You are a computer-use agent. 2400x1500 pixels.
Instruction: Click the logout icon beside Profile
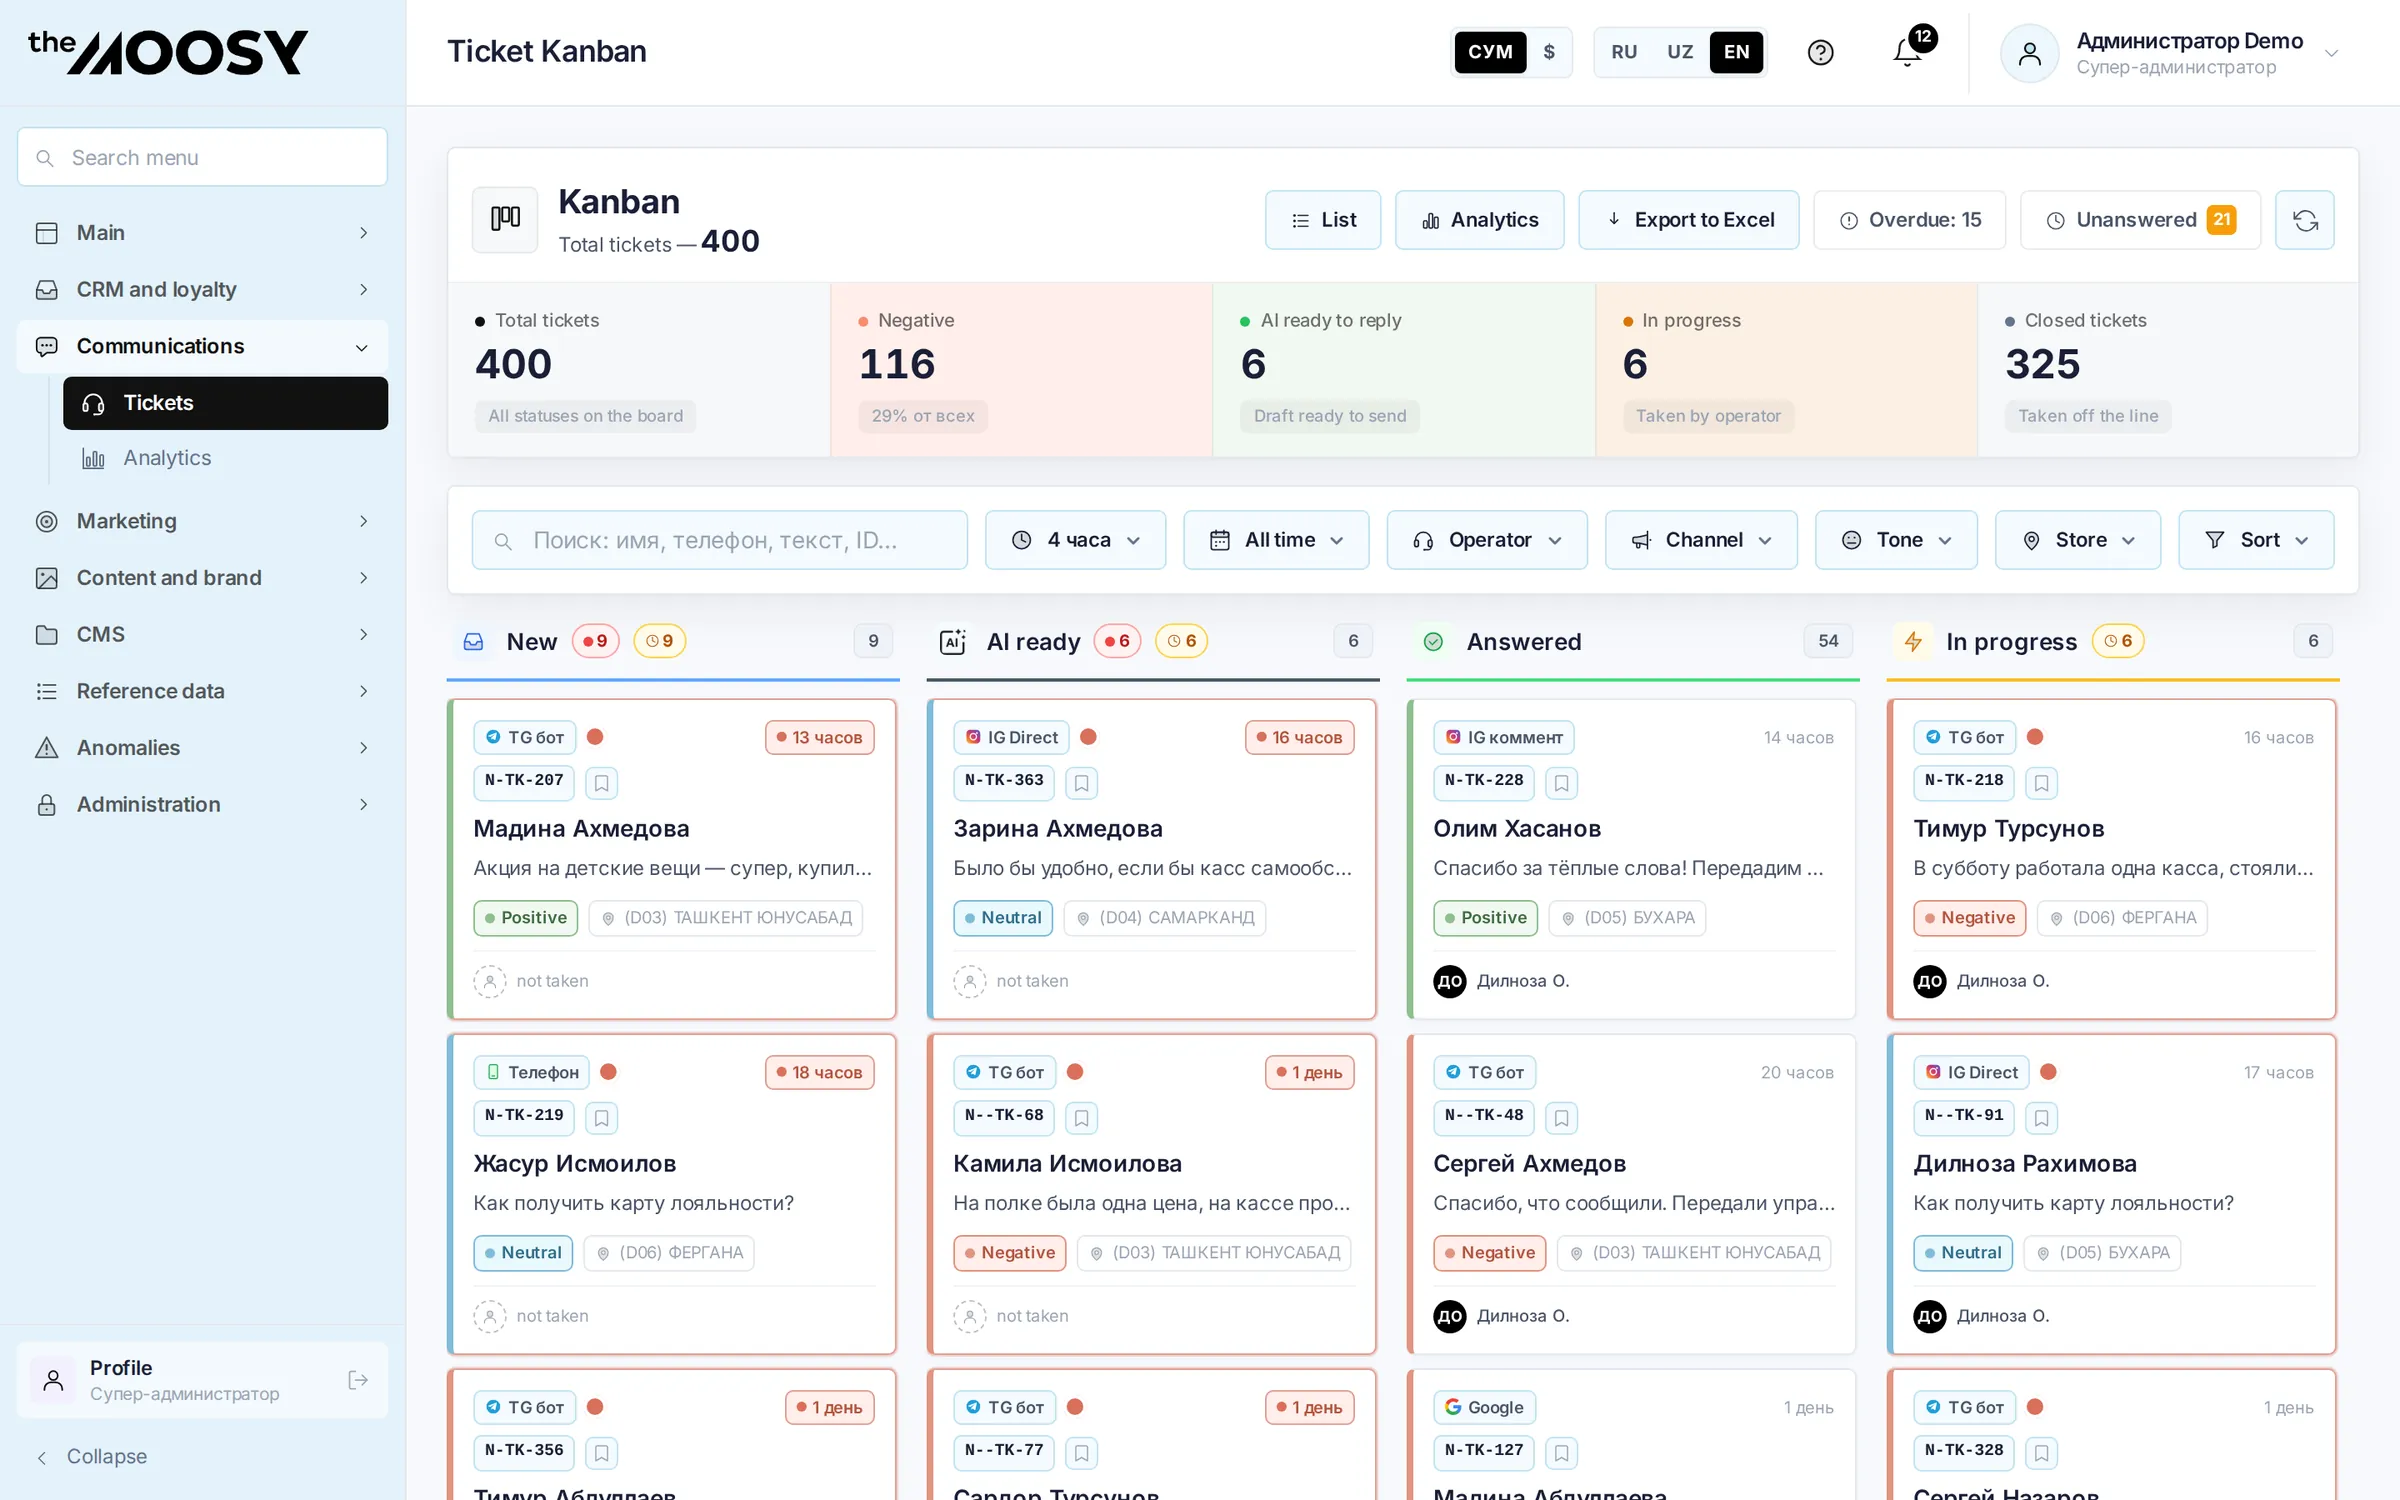click(x=358, y=1381)
